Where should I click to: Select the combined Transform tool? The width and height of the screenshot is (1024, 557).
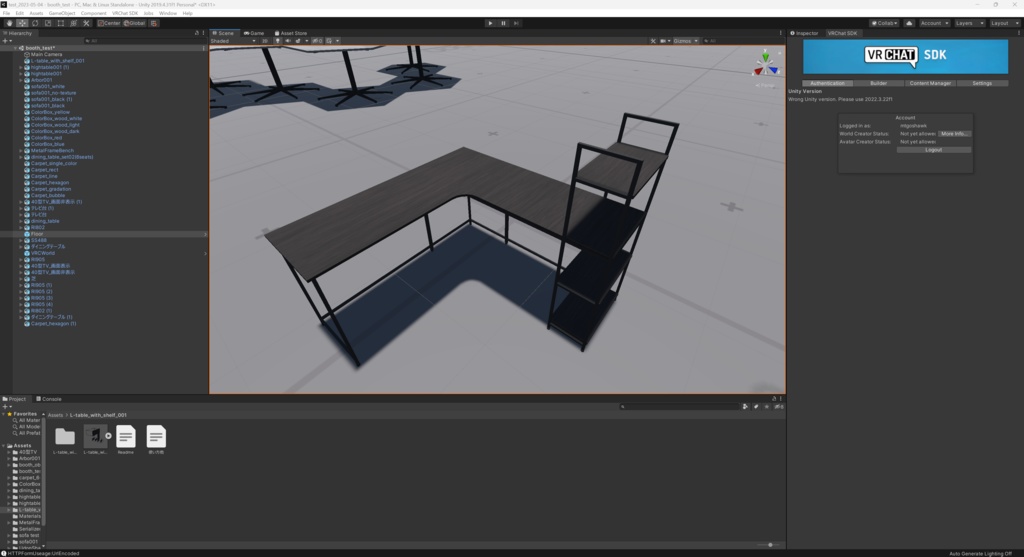pos(73,23)
